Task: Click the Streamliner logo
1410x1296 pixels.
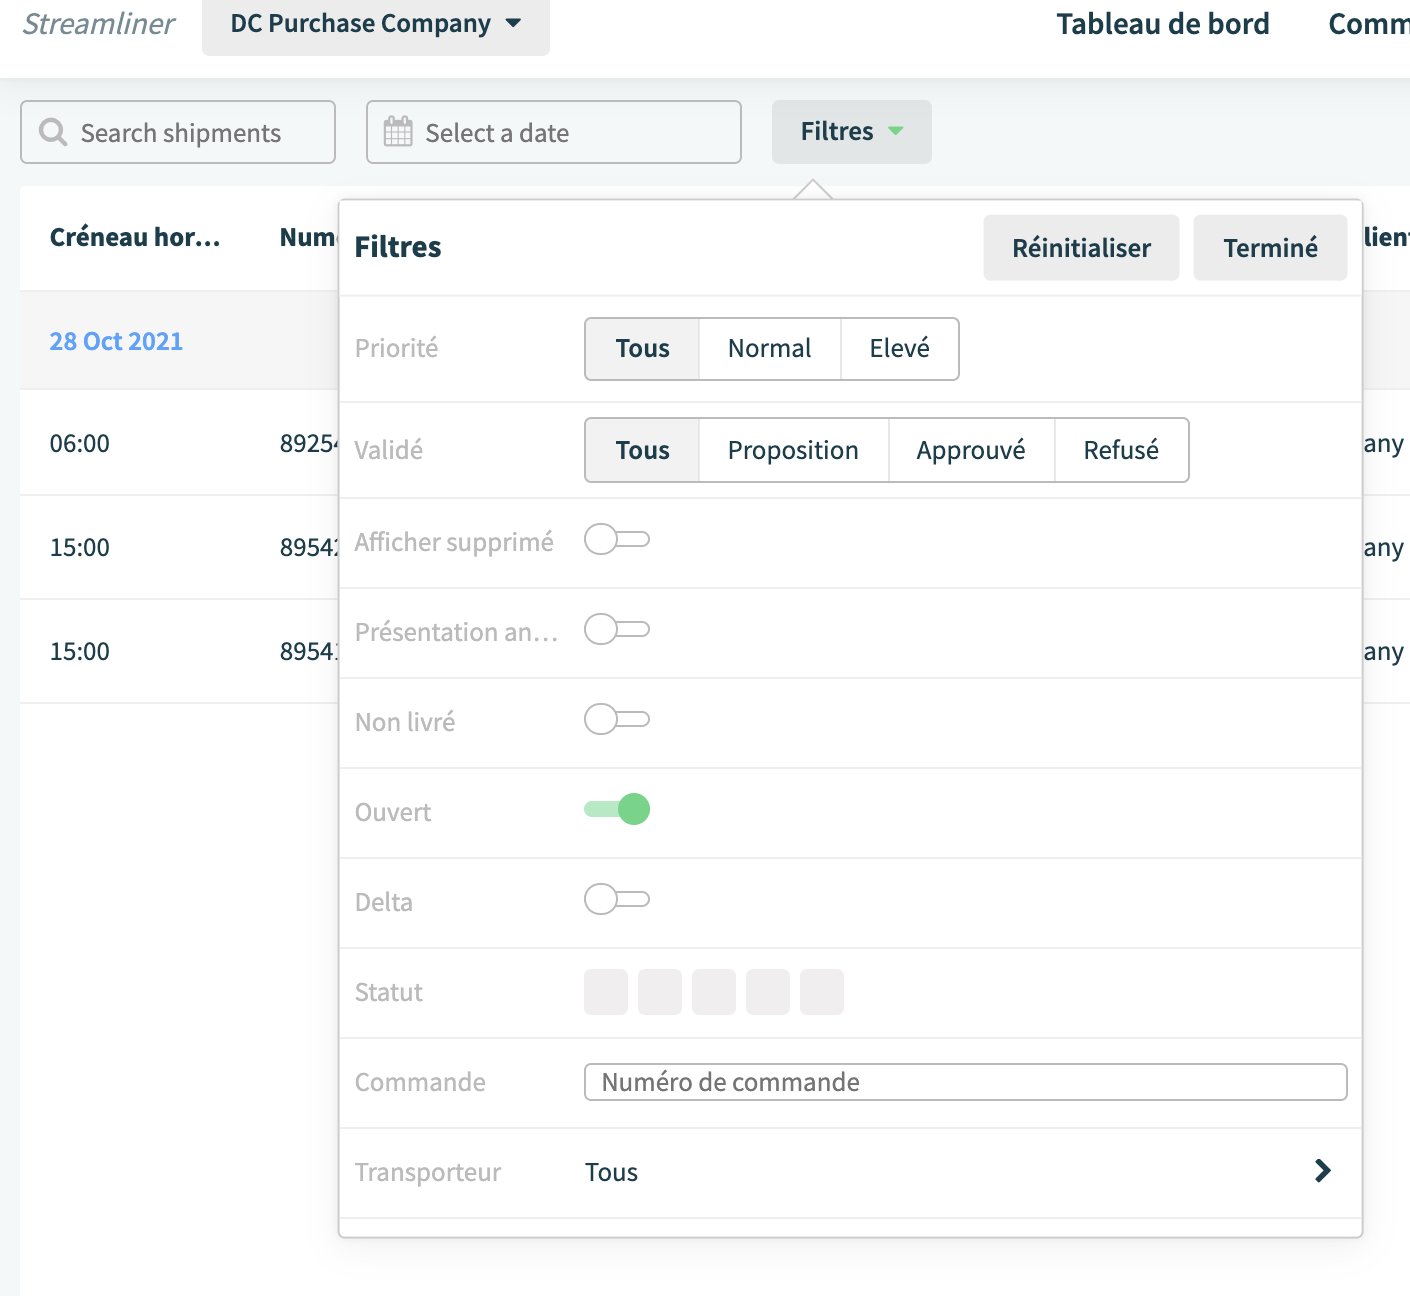Action: [x=99, y=24]
